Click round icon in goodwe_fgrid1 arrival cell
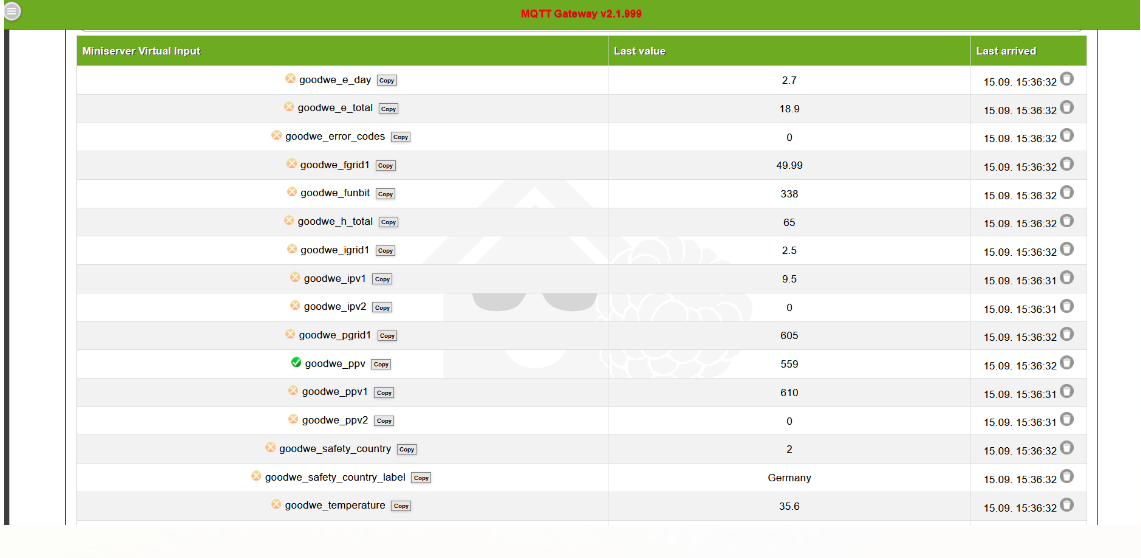1141x558 pixels. click(1067, 164)
